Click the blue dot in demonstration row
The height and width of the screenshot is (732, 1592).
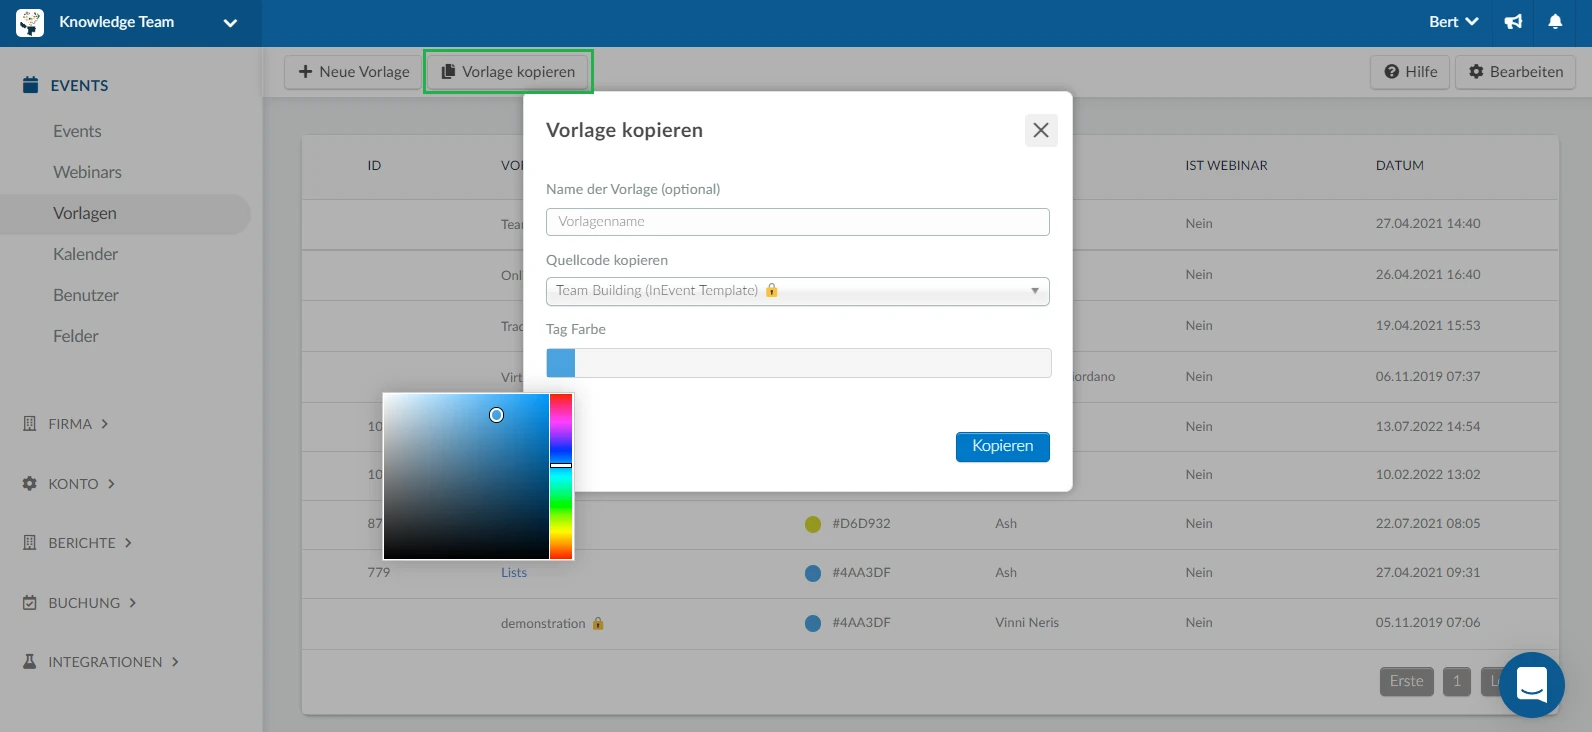(x=813, y=623)
